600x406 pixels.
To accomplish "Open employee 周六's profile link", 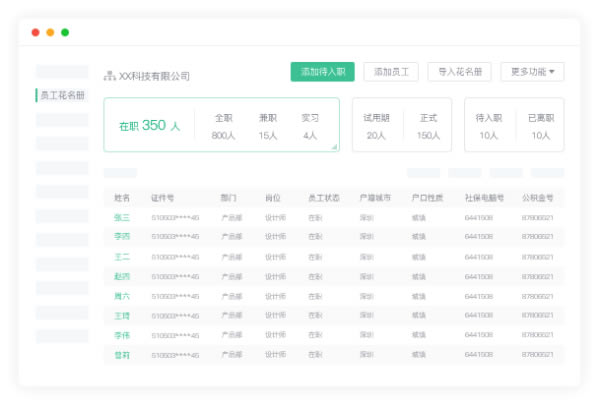I will (x=122, y=296).
